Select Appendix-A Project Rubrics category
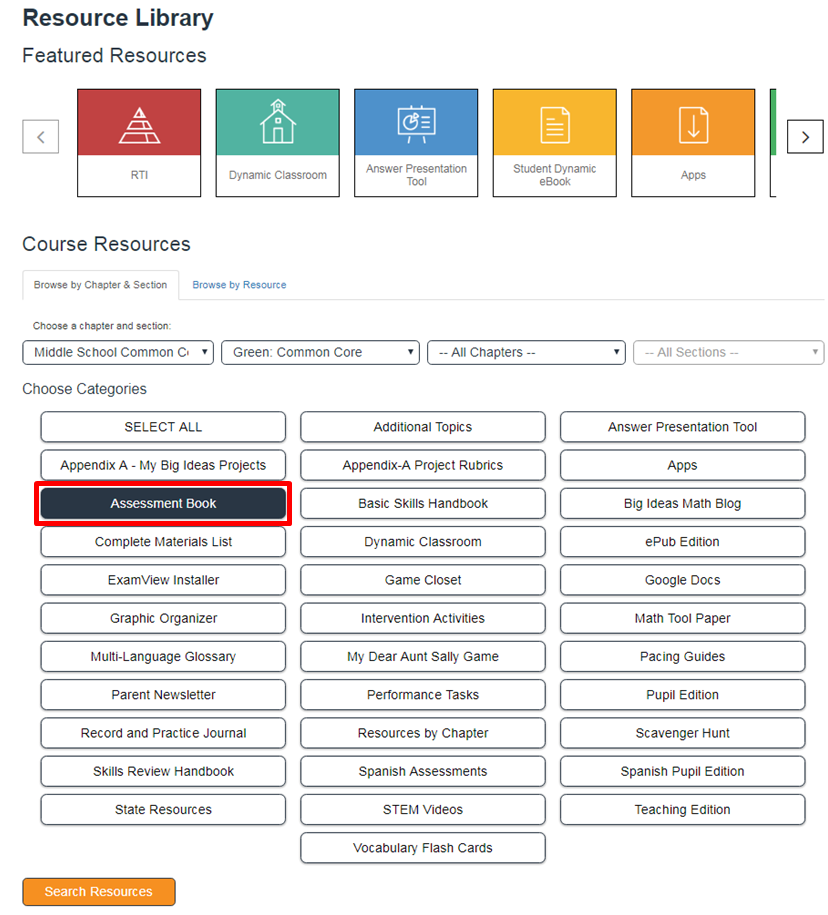The height and width of the screenshot is (915, 828). click(423, 465)
